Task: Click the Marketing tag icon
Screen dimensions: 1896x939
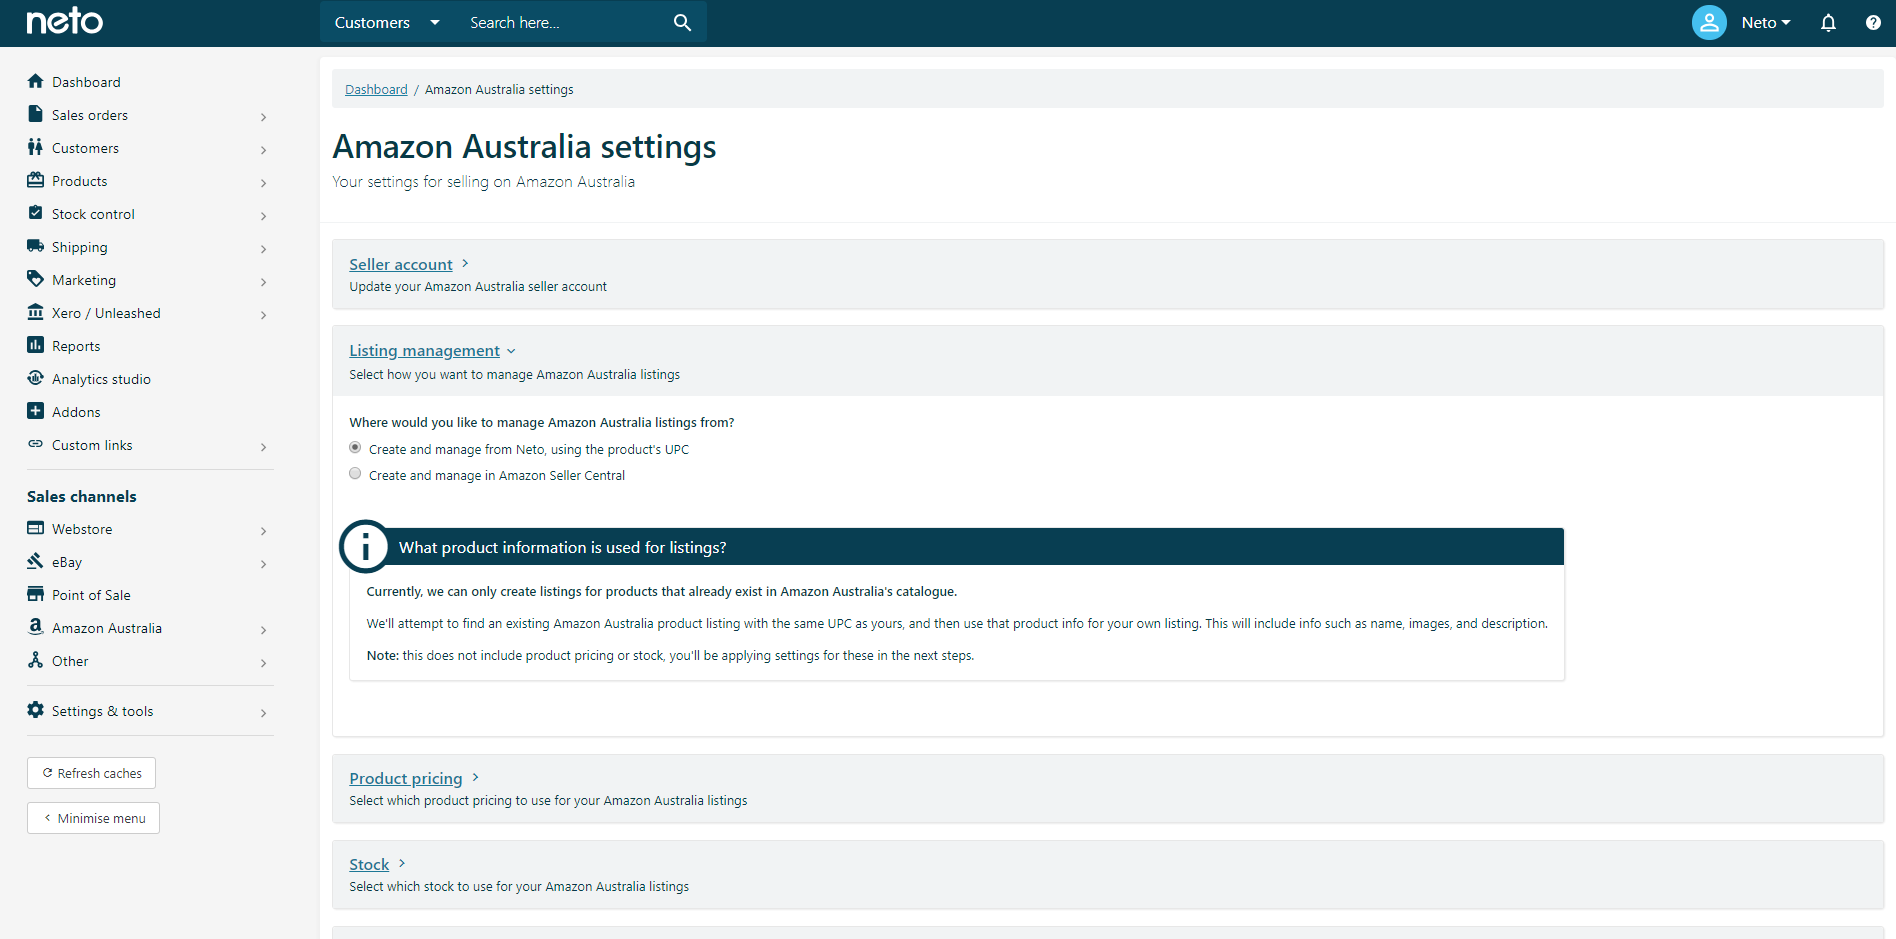Action: [36, 279]
